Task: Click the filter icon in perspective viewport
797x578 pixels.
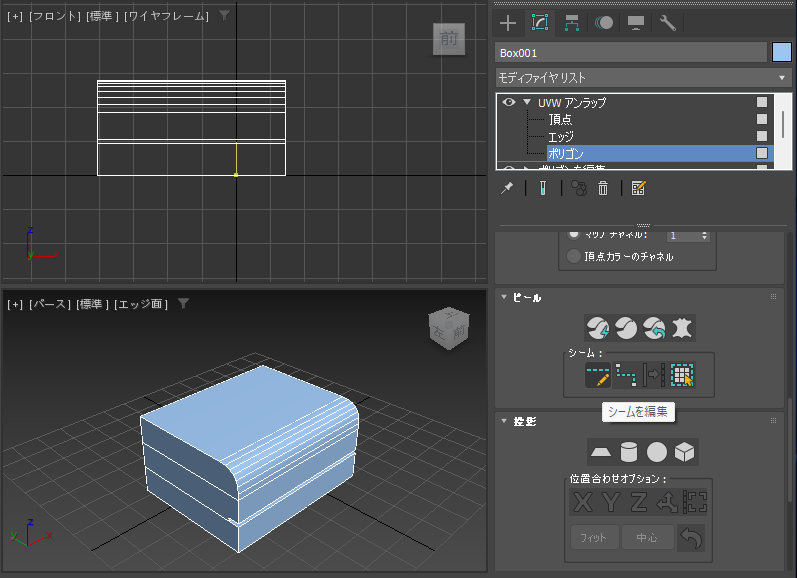Action: 183,303
